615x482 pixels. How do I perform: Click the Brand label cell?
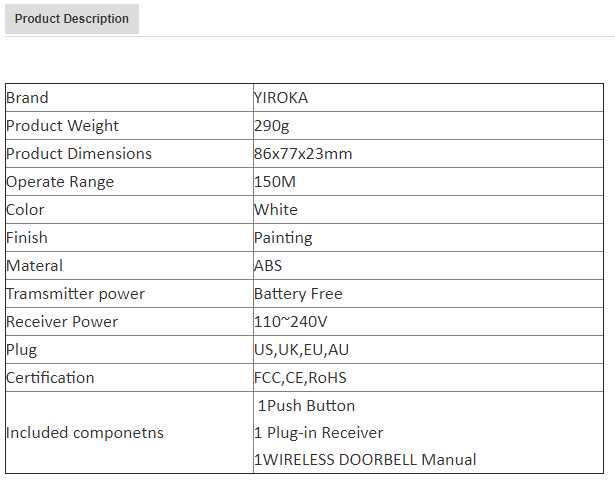(x=27, y=98)
